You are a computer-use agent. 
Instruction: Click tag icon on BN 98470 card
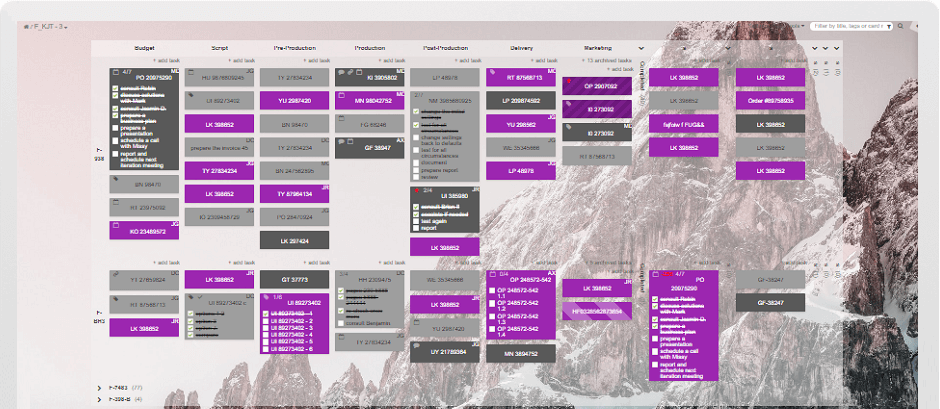click(116, 178)
